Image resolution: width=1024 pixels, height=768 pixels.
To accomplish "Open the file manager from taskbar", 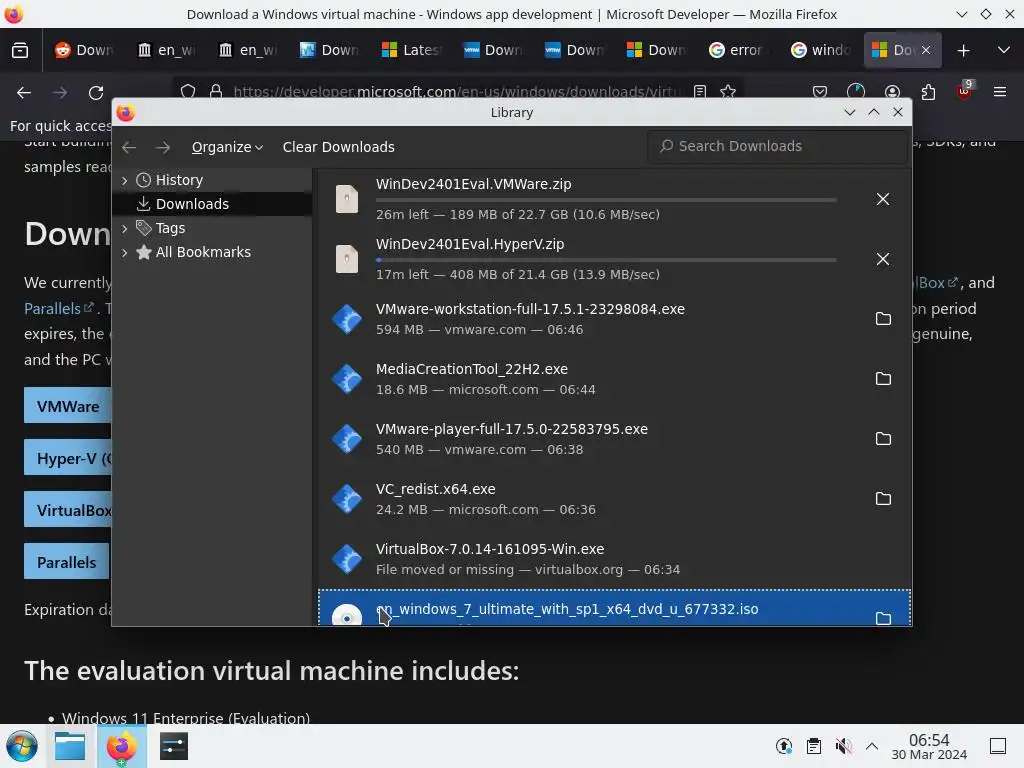I will click(70, 746).
